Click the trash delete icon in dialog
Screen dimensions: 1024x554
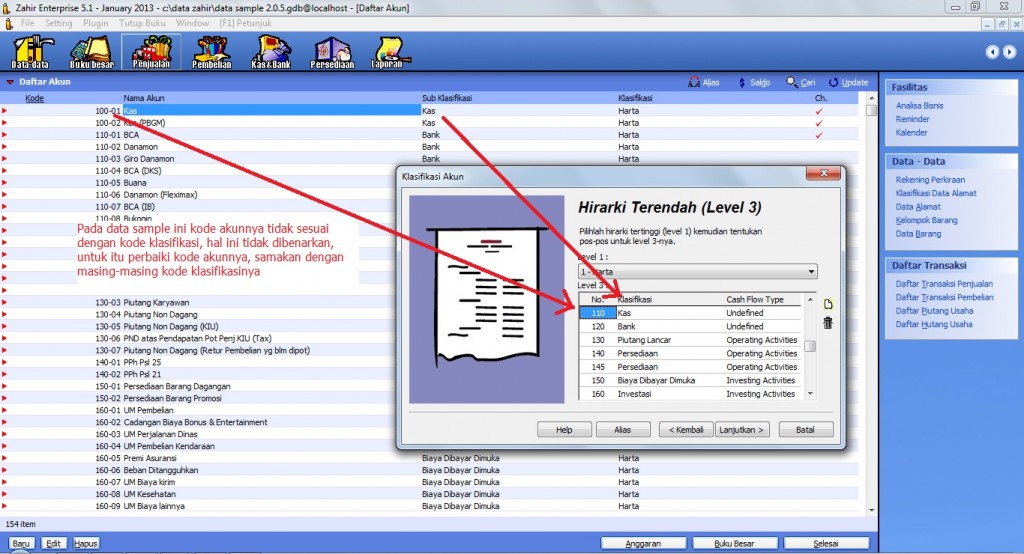[x=827, y=322]
